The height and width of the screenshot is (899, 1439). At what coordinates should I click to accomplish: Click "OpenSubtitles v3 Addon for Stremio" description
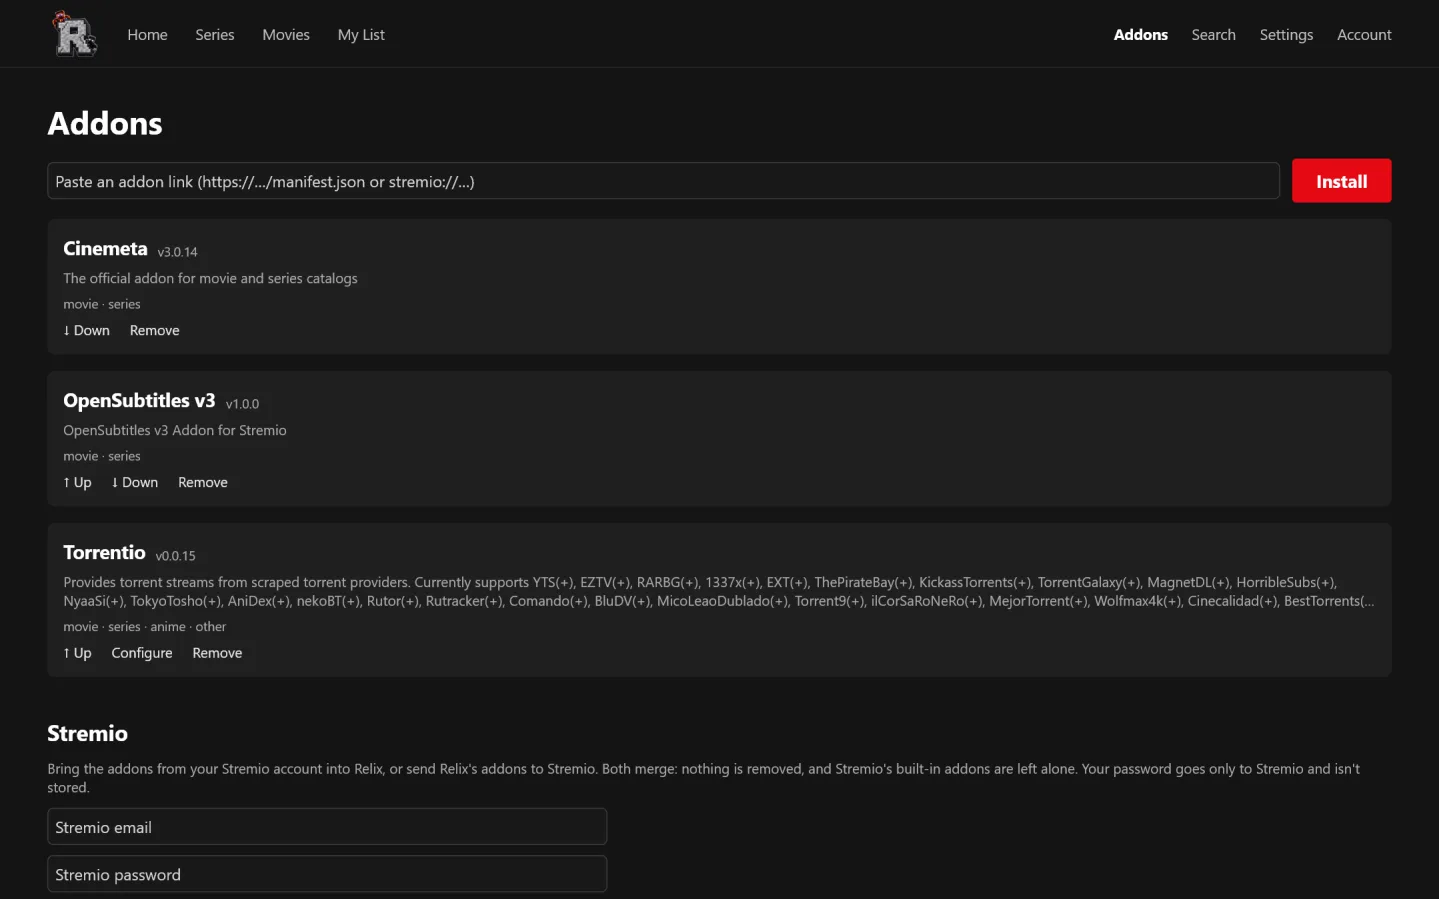(175, 431)
